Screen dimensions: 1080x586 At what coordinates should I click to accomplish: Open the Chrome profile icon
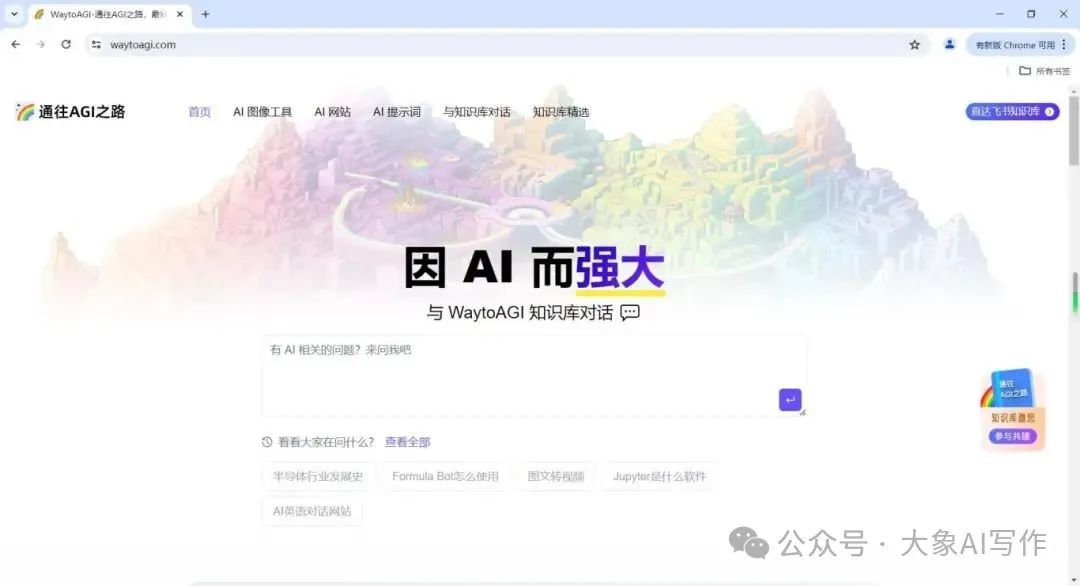tap(949, 45)
